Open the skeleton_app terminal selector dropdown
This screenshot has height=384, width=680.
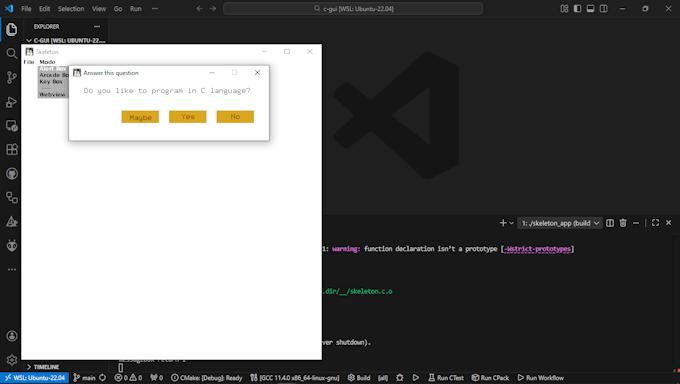pyautogui.click(x=560, y=223)
